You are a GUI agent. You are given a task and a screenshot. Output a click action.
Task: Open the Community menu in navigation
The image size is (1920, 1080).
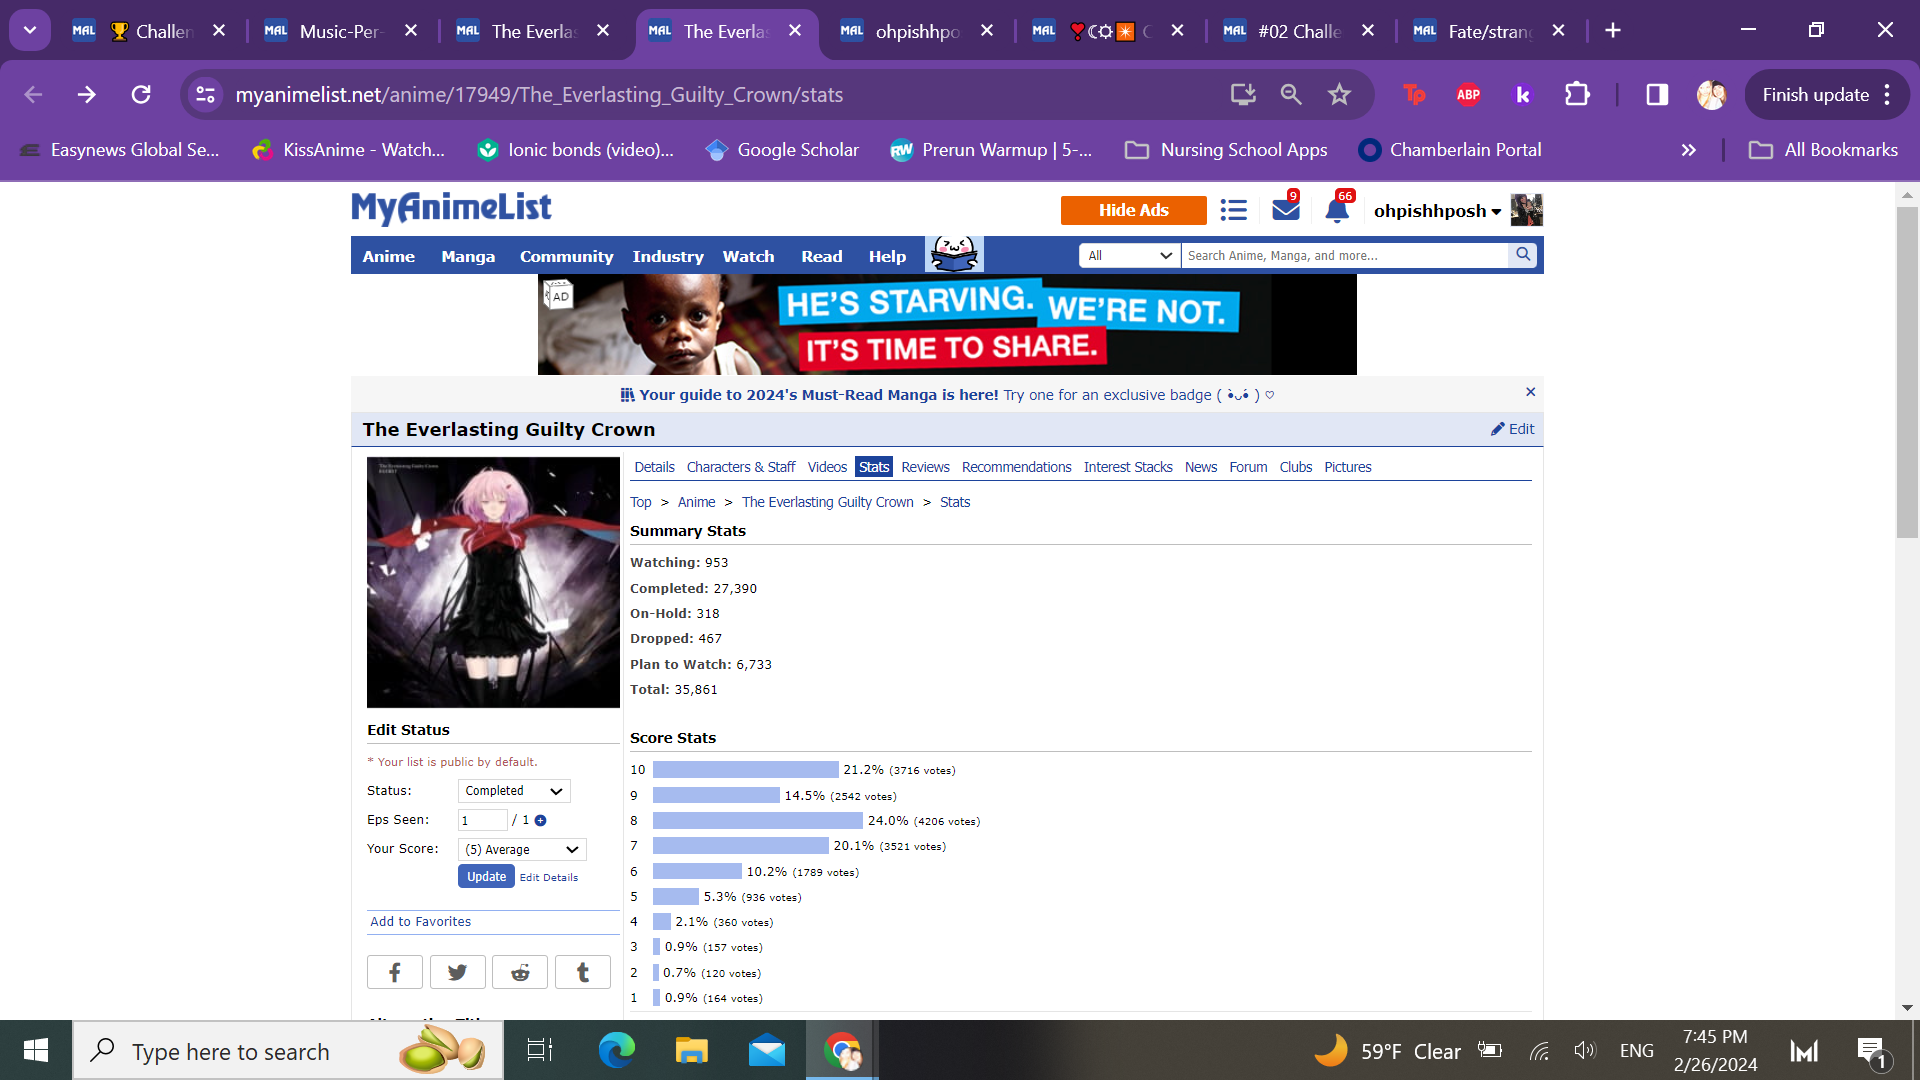[566, 257]
